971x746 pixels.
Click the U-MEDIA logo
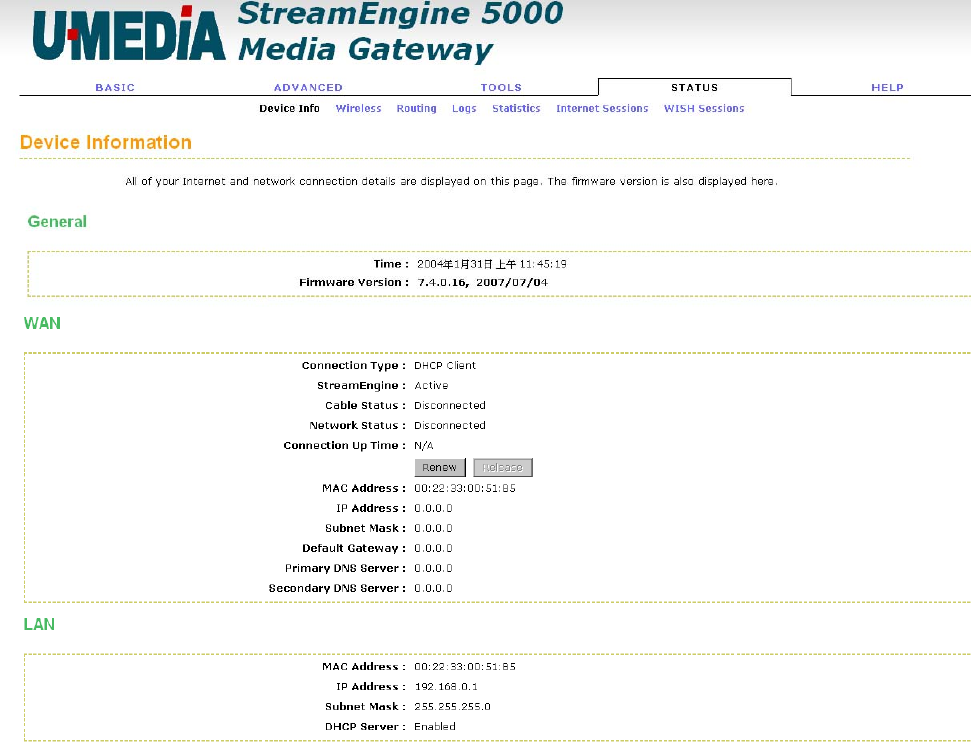coord(129,34)
